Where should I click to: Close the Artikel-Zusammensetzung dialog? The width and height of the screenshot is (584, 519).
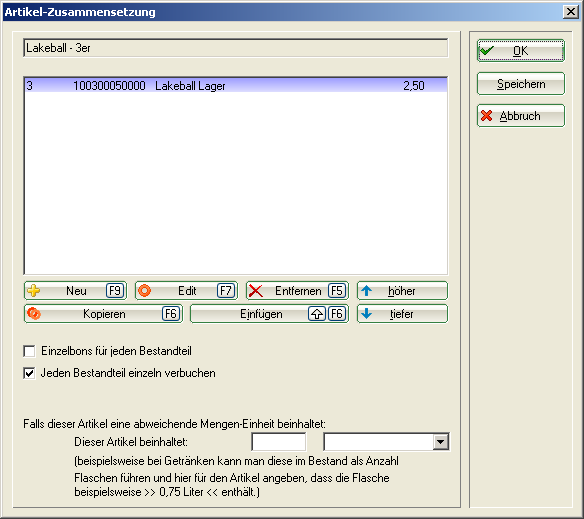point(571,12)
